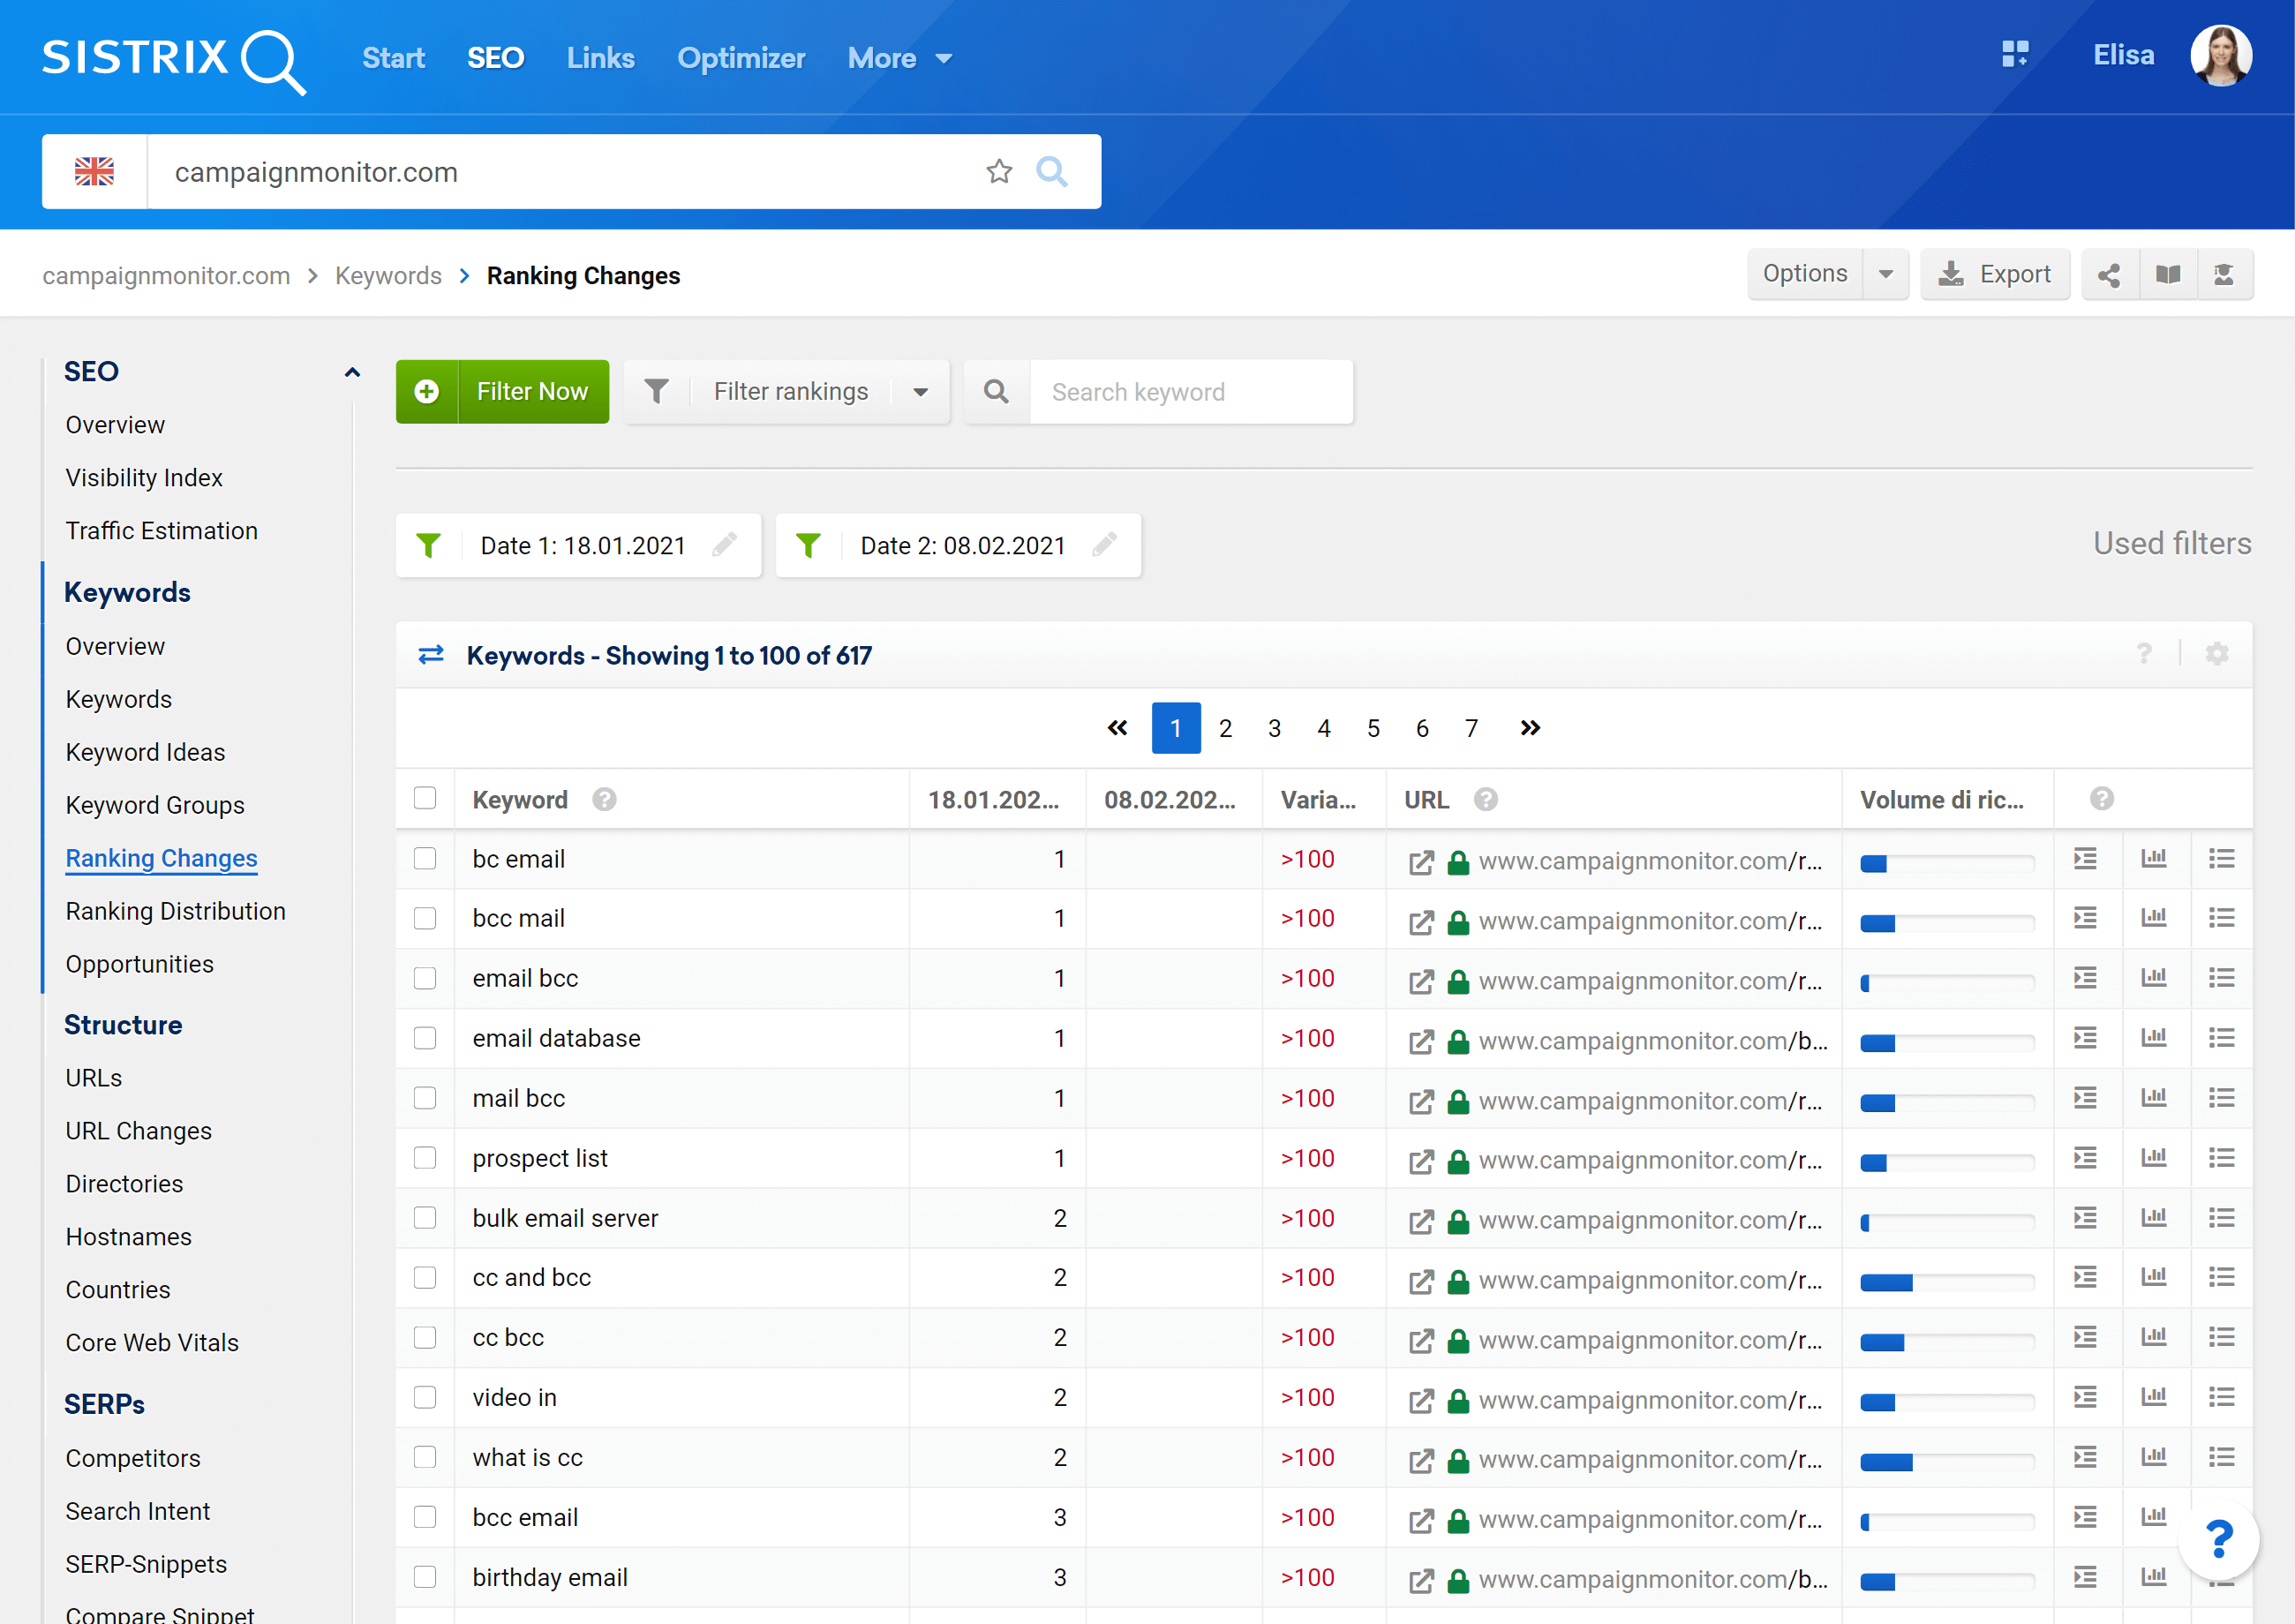Image resolution: width=2295 pixels, height=1624 pixels.
Task: Open external link icon for prospect list
Action: pyautogui.click(x=1421, y=1161)
